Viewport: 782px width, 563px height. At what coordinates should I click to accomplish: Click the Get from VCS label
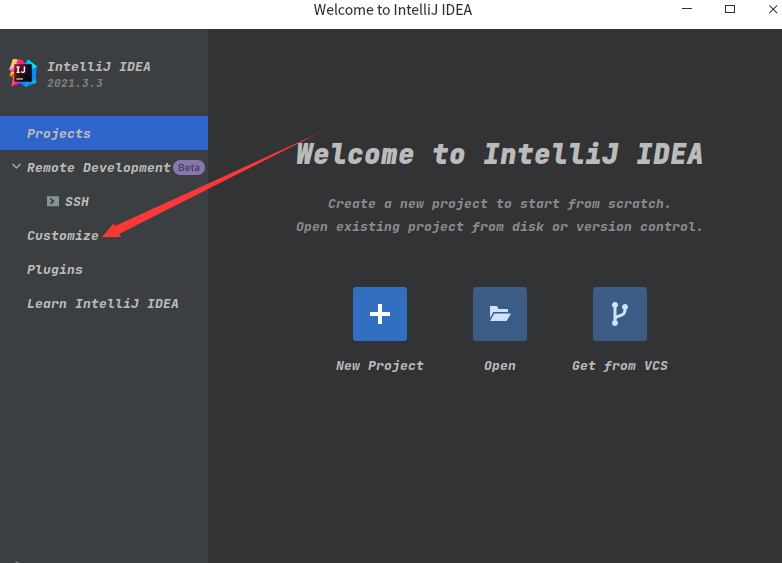pyautogui.click(x=620, y=366)
